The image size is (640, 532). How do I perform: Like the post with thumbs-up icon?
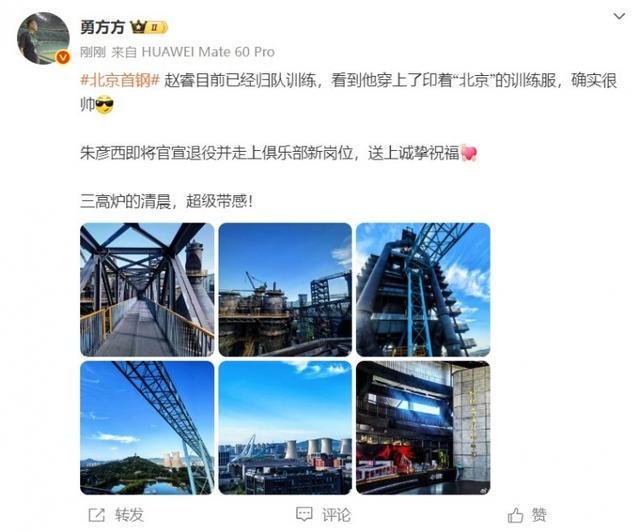(x=515, y=515)
